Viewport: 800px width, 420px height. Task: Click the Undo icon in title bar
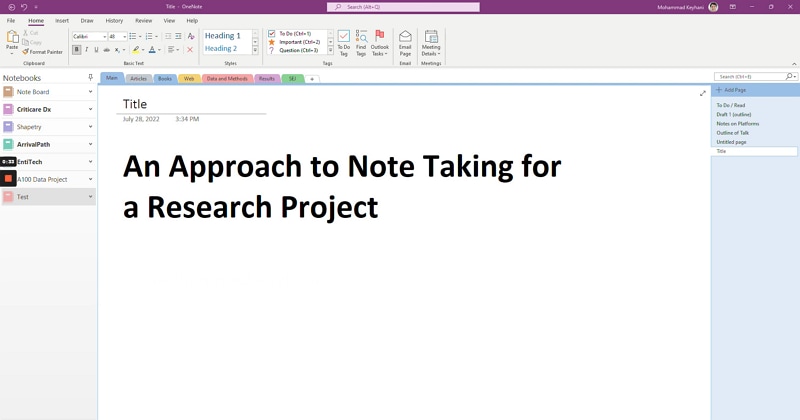[23, 7]
